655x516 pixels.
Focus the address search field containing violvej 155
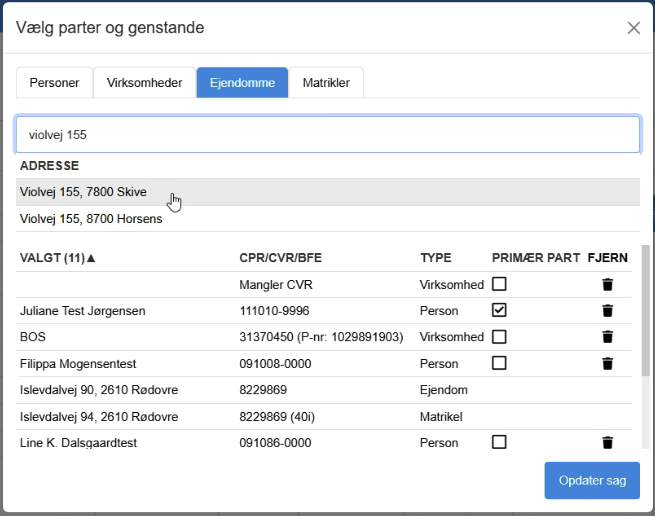327,134
